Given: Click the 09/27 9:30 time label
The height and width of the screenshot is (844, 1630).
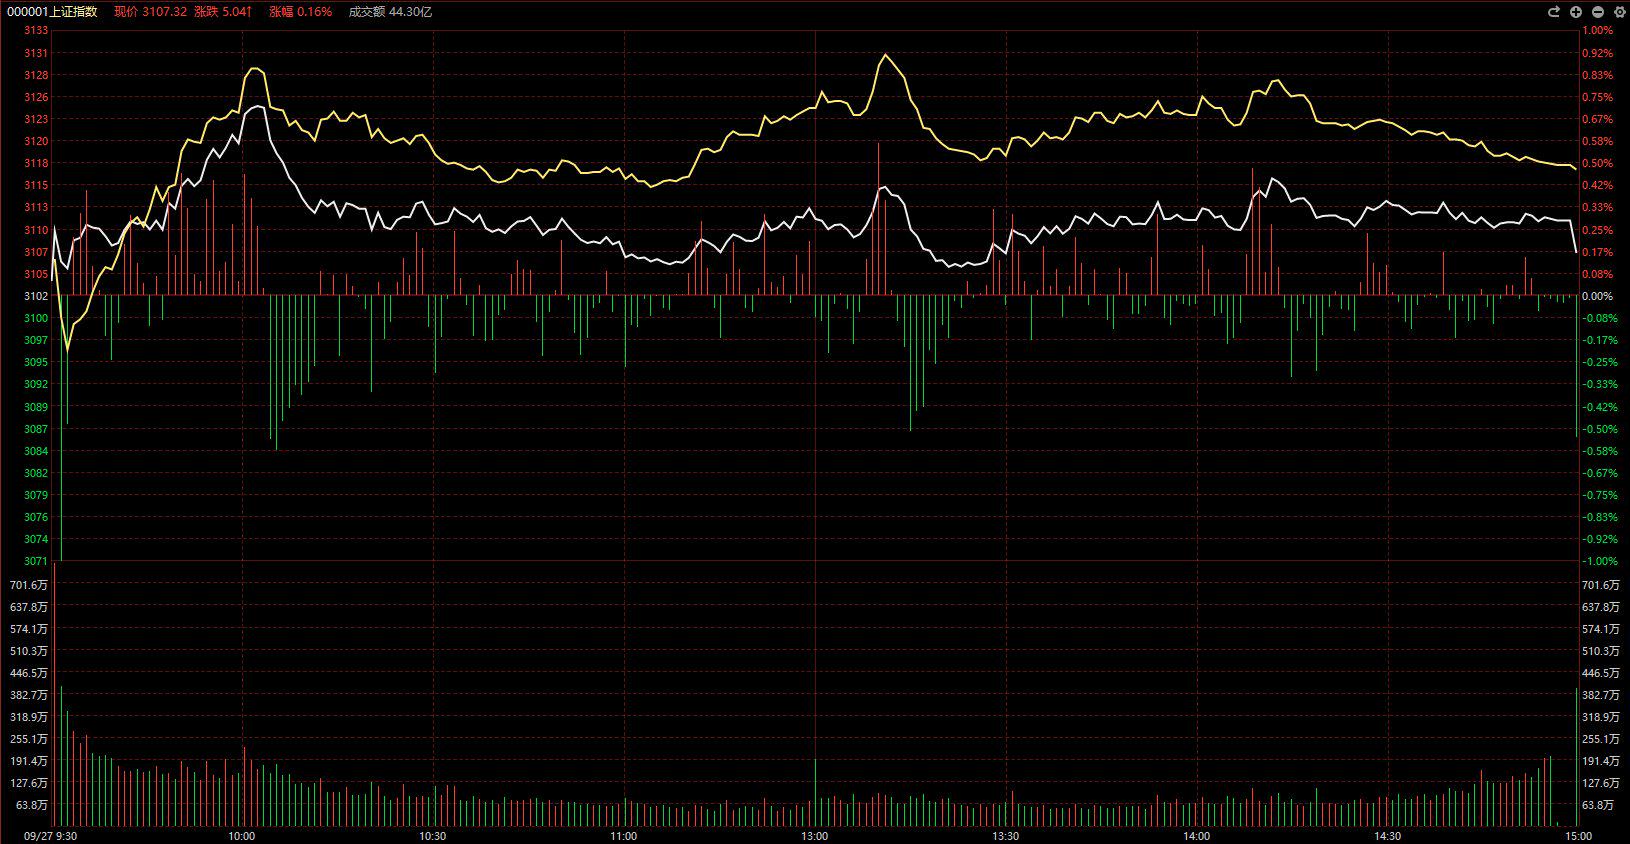Looking at the screenshot, I should point(51,836).
